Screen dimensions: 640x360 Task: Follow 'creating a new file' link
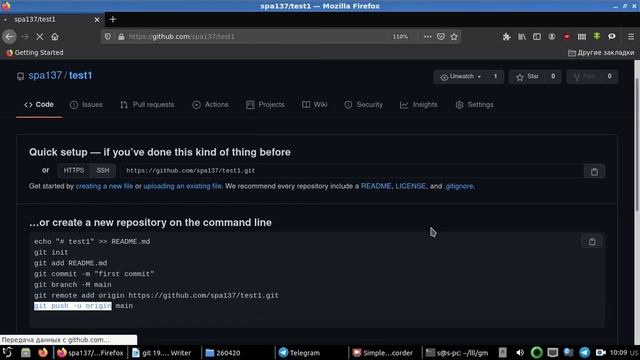(104, 186)
